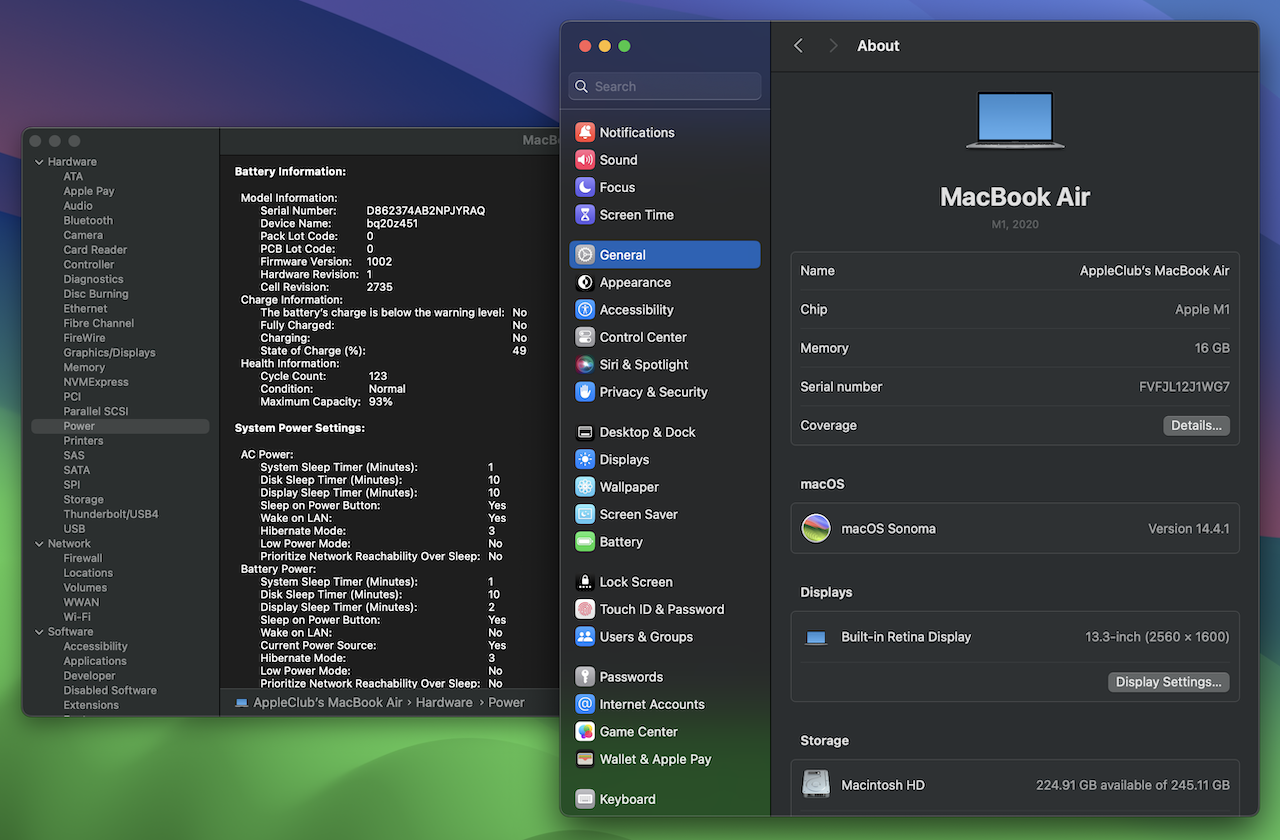This screenshot has height=840, width=1280.
Task: Select Extensions in System Information sidebar
Action: 91,705
